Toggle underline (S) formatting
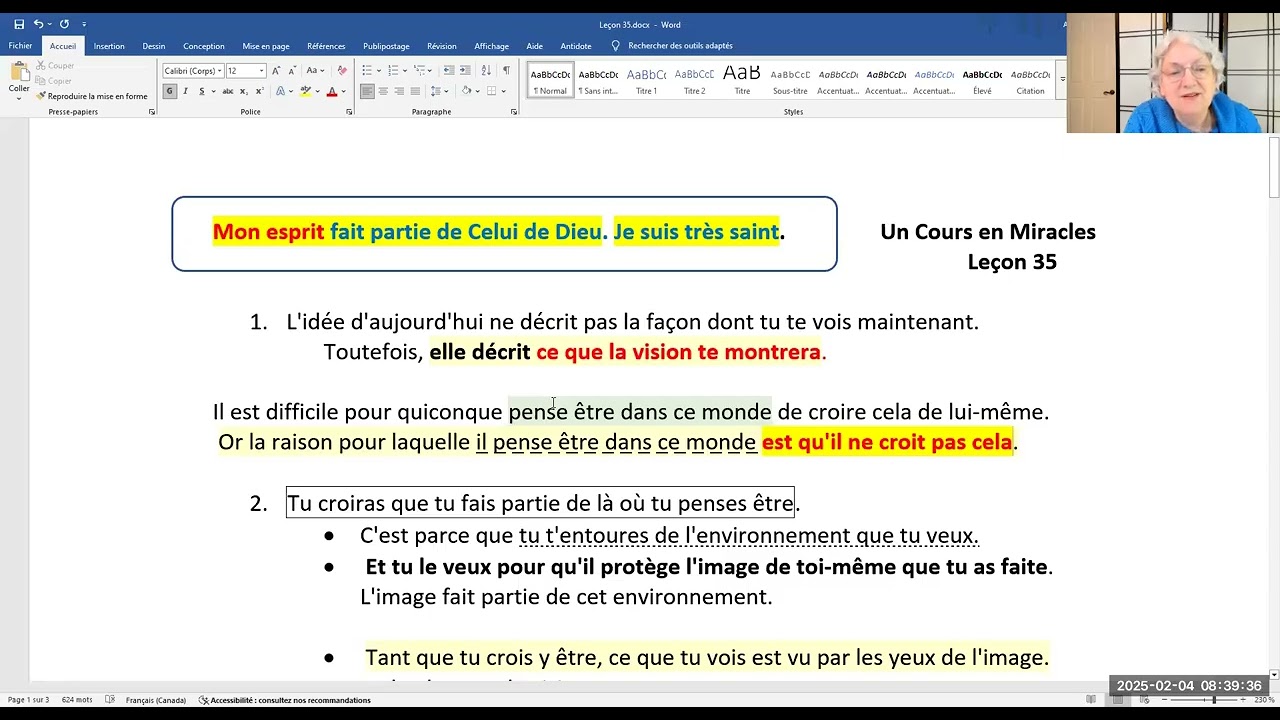Image resolution: width=1280 pixels, height=720 pixels. point(201,91)
